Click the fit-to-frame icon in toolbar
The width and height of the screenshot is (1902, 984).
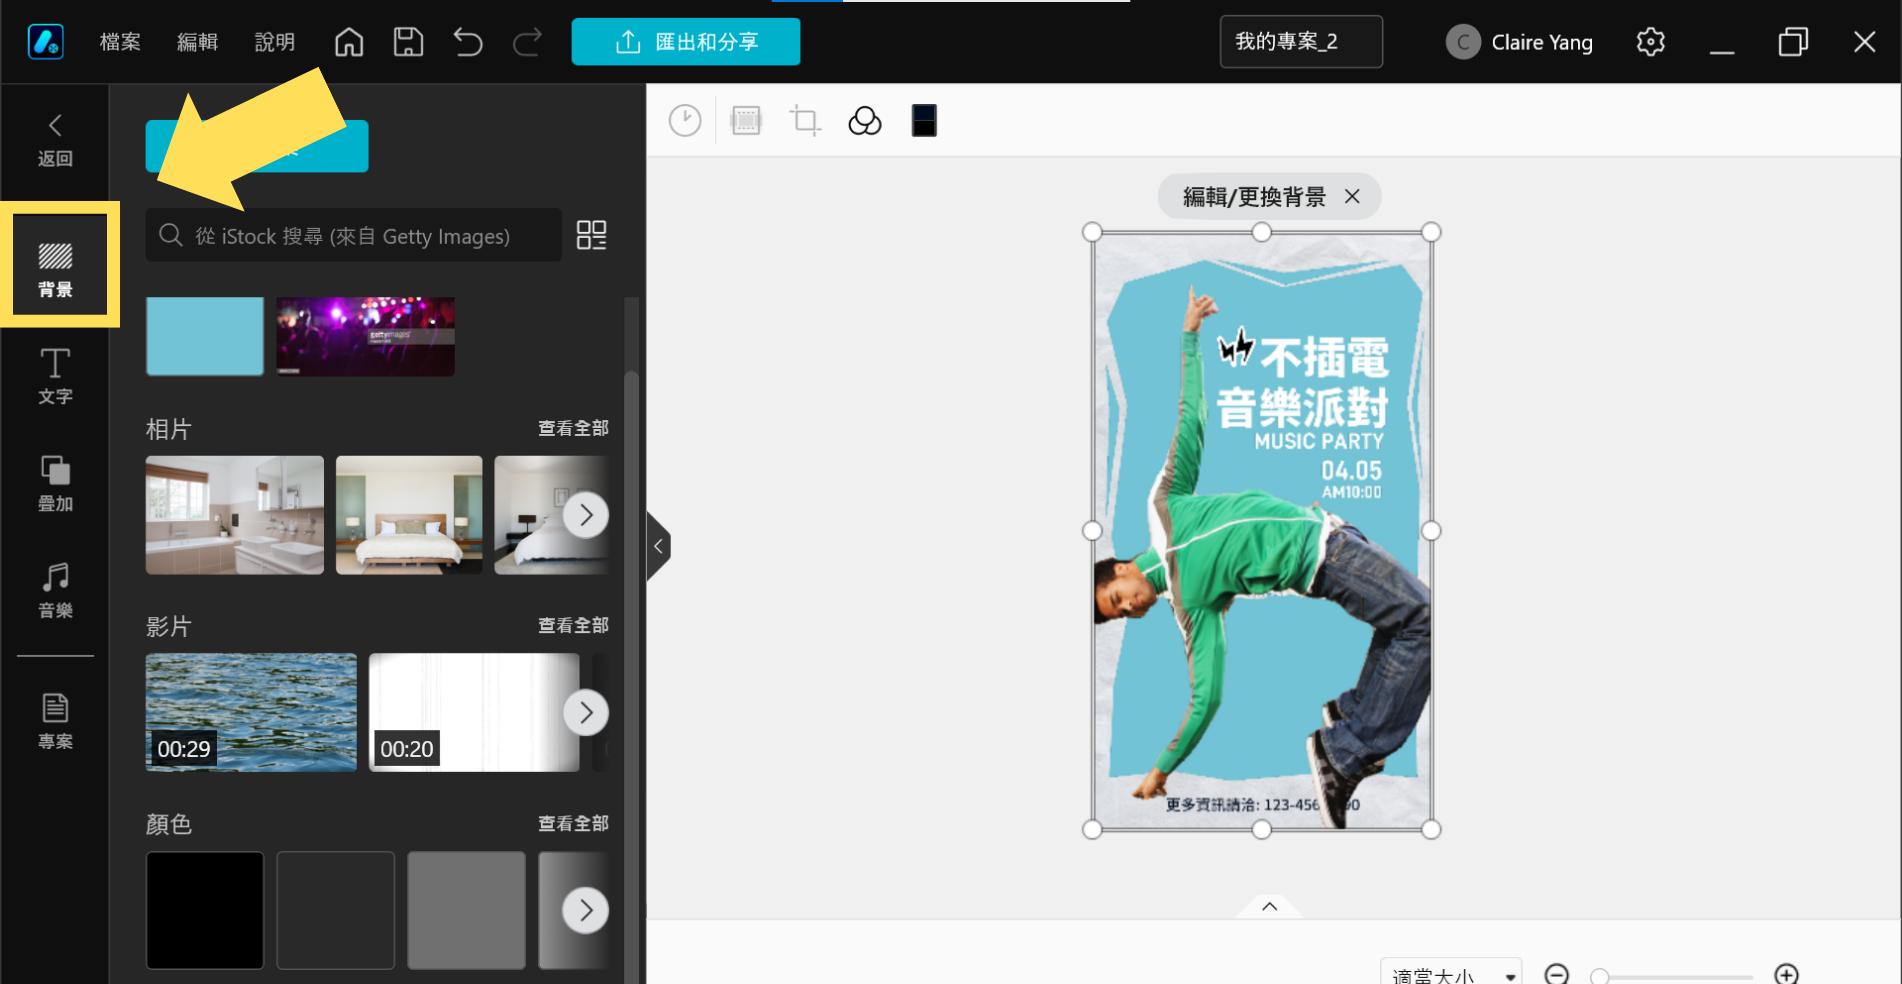click(x=746, y=121)
